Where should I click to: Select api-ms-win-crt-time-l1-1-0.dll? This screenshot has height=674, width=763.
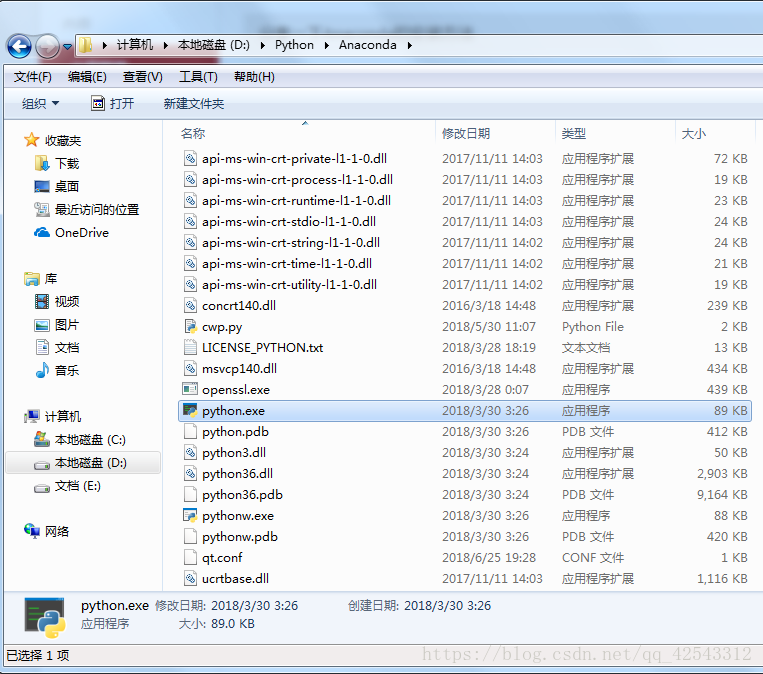point(287,263)
